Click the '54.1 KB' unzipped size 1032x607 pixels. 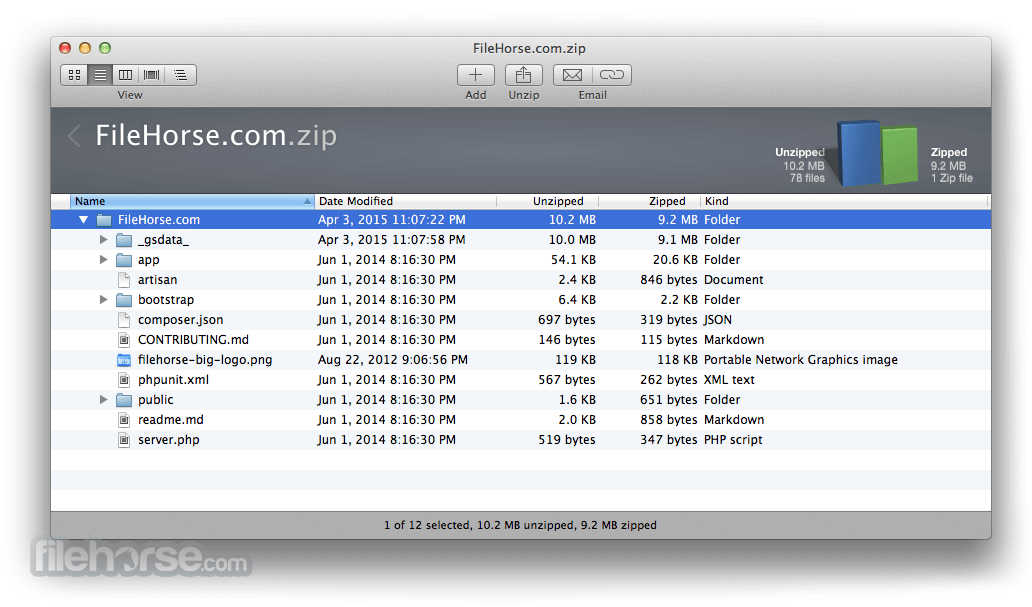coord(573,260)
